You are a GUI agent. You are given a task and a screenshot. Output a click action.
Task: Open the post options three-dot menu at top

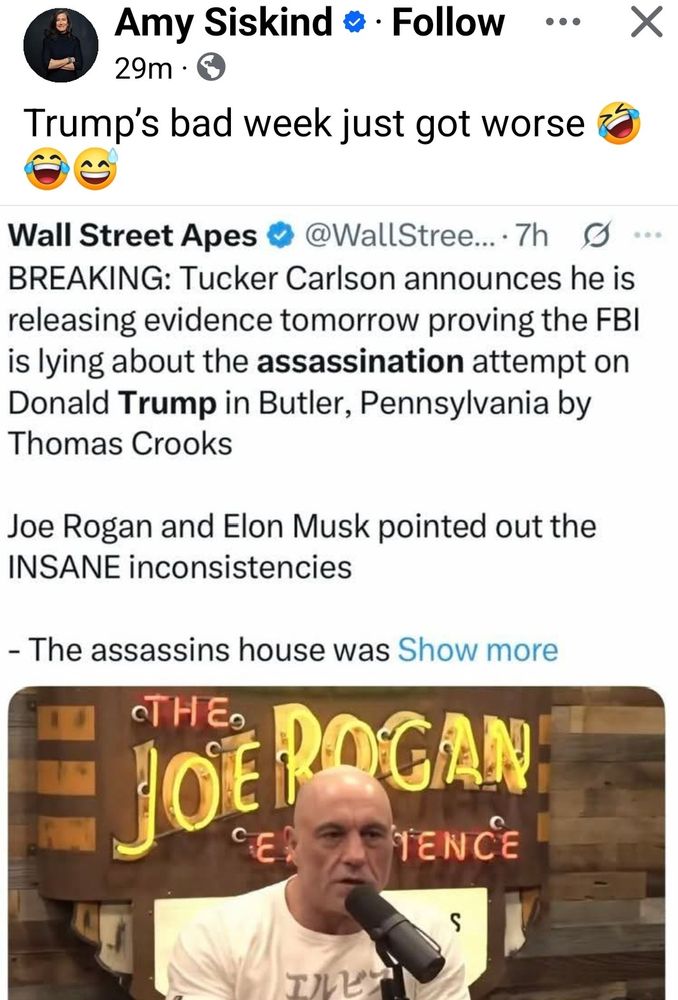(x=560, y=22)
